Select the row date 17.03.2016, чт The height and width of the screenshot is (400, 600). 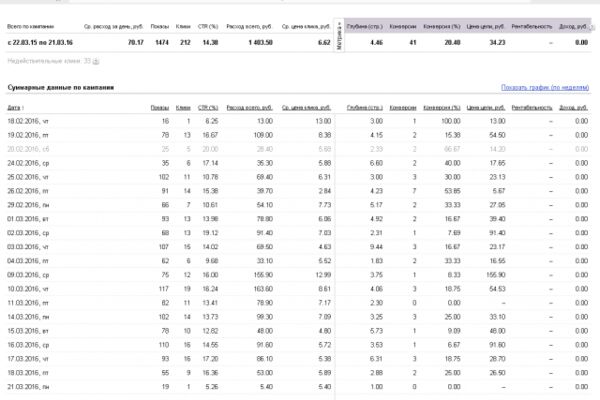(28, 359)
